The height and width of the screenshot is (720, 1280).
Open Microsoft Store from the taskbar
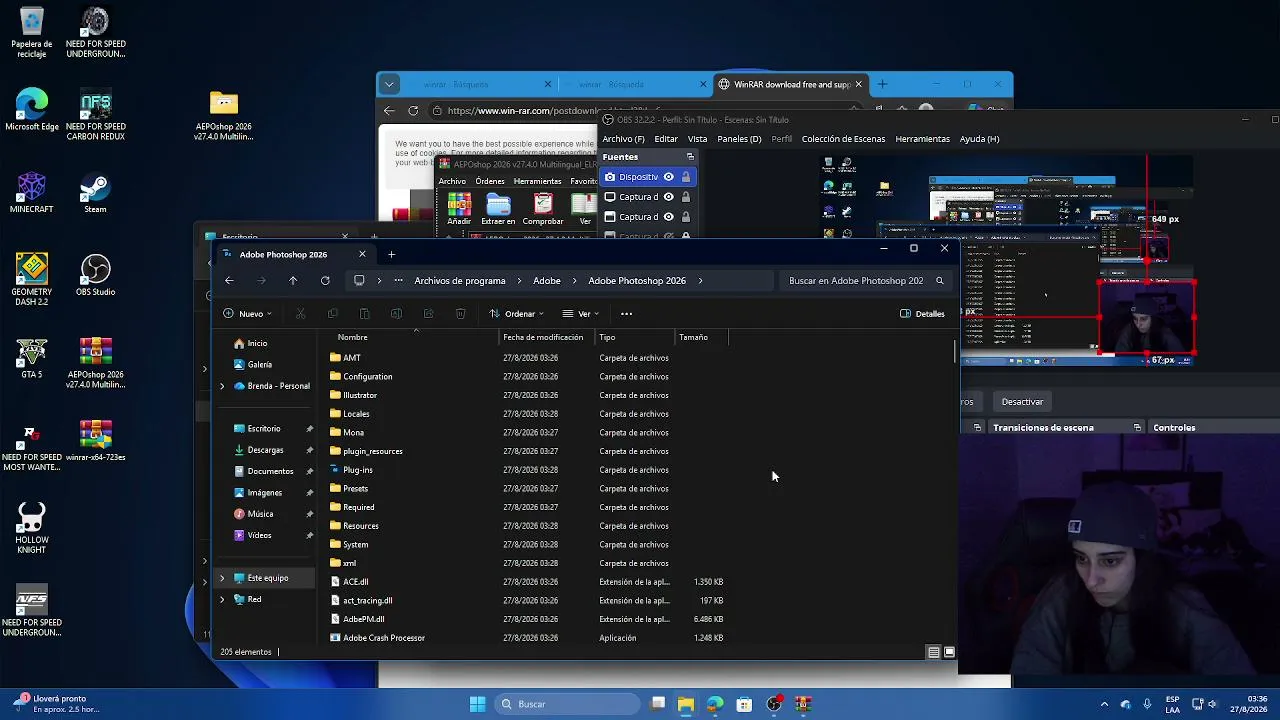pyautogui.click(x=744, y=704)
